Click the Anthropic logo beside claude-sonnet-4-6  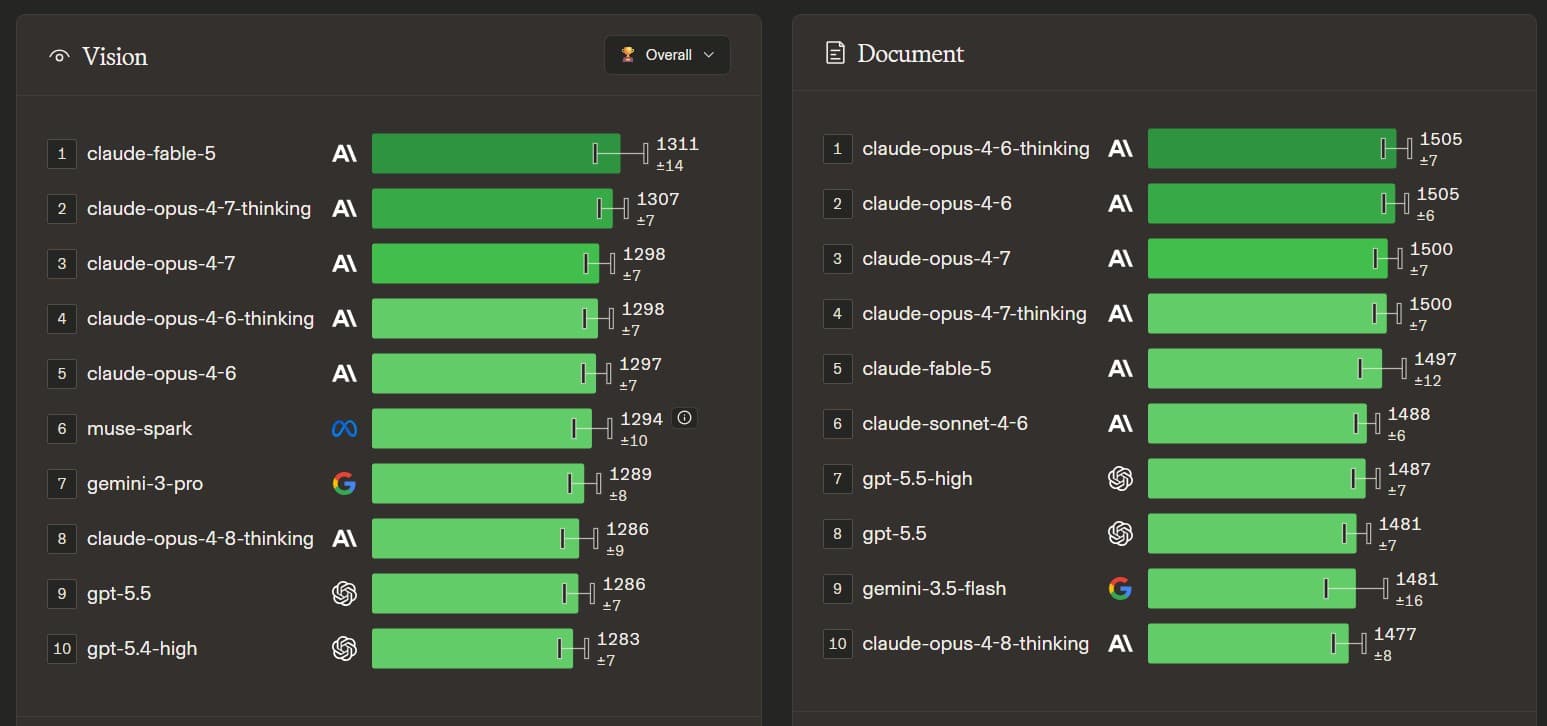point(1120,424)
